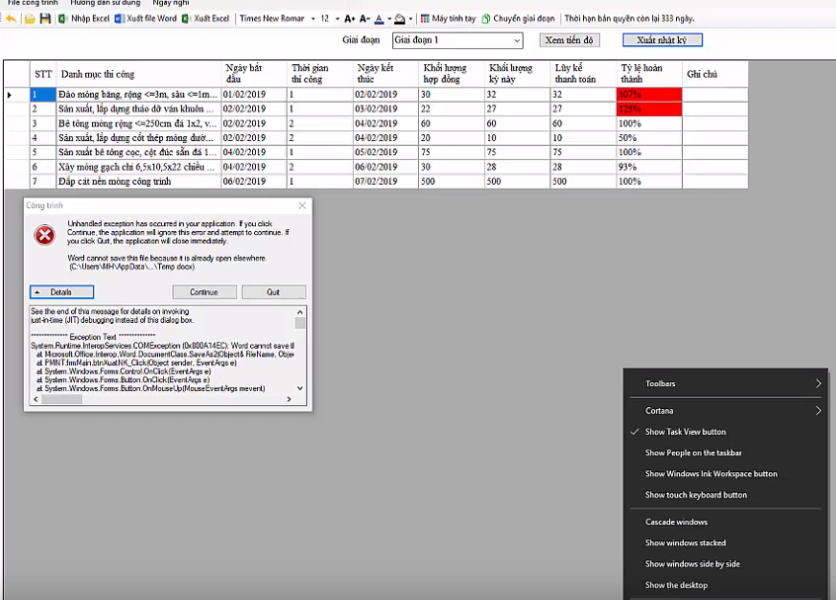Click Quit in the error dialog

(274, 292)
